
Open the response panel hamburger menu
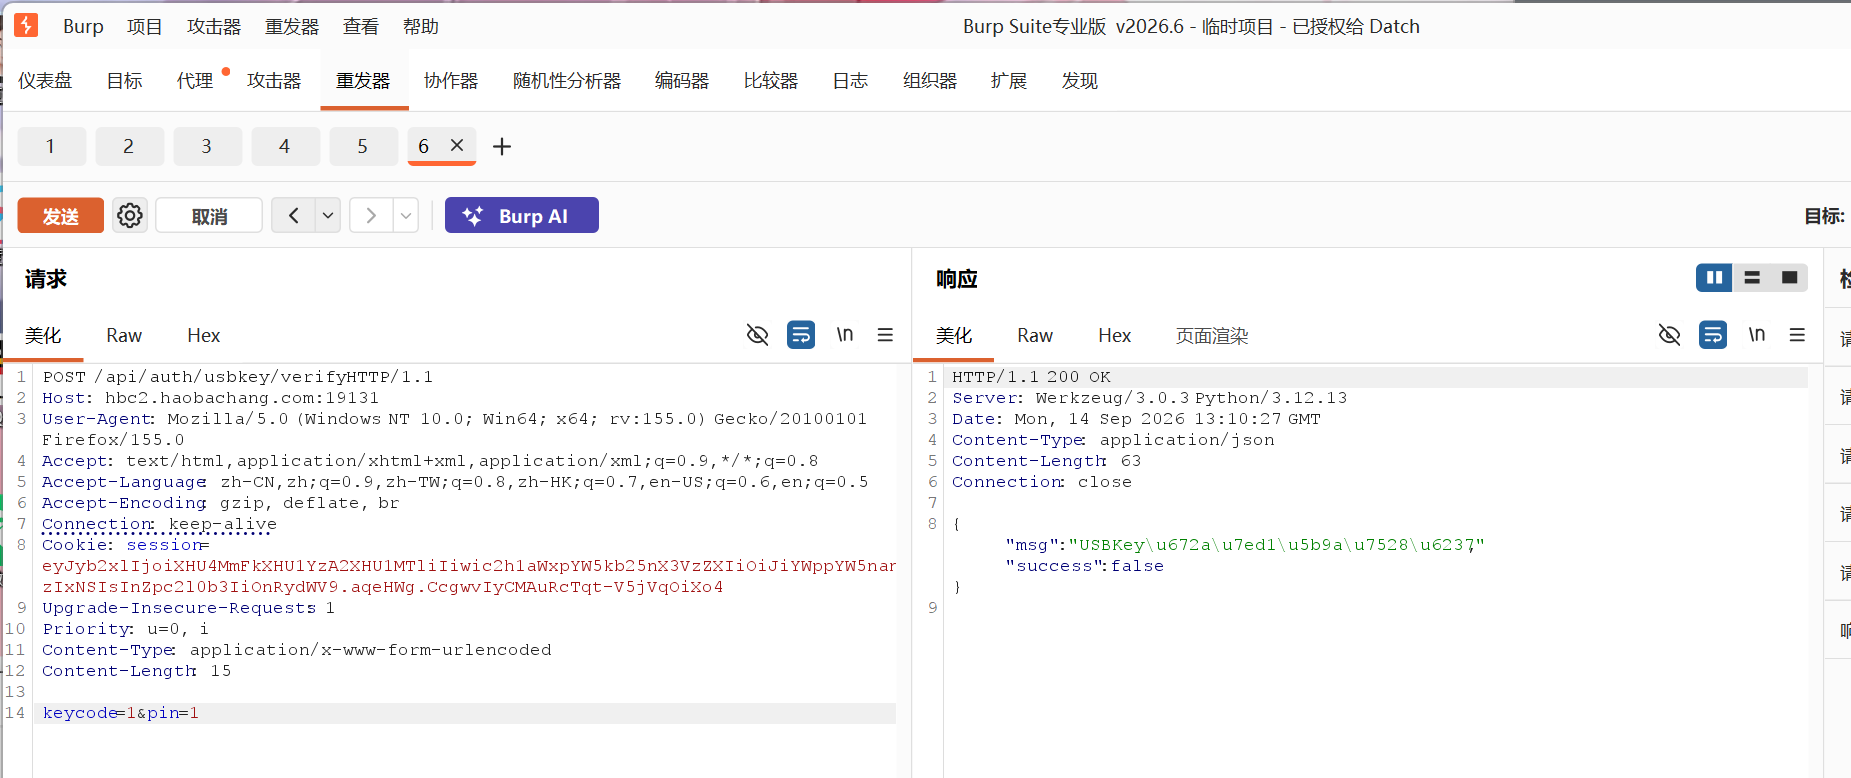pos(1797,335)
